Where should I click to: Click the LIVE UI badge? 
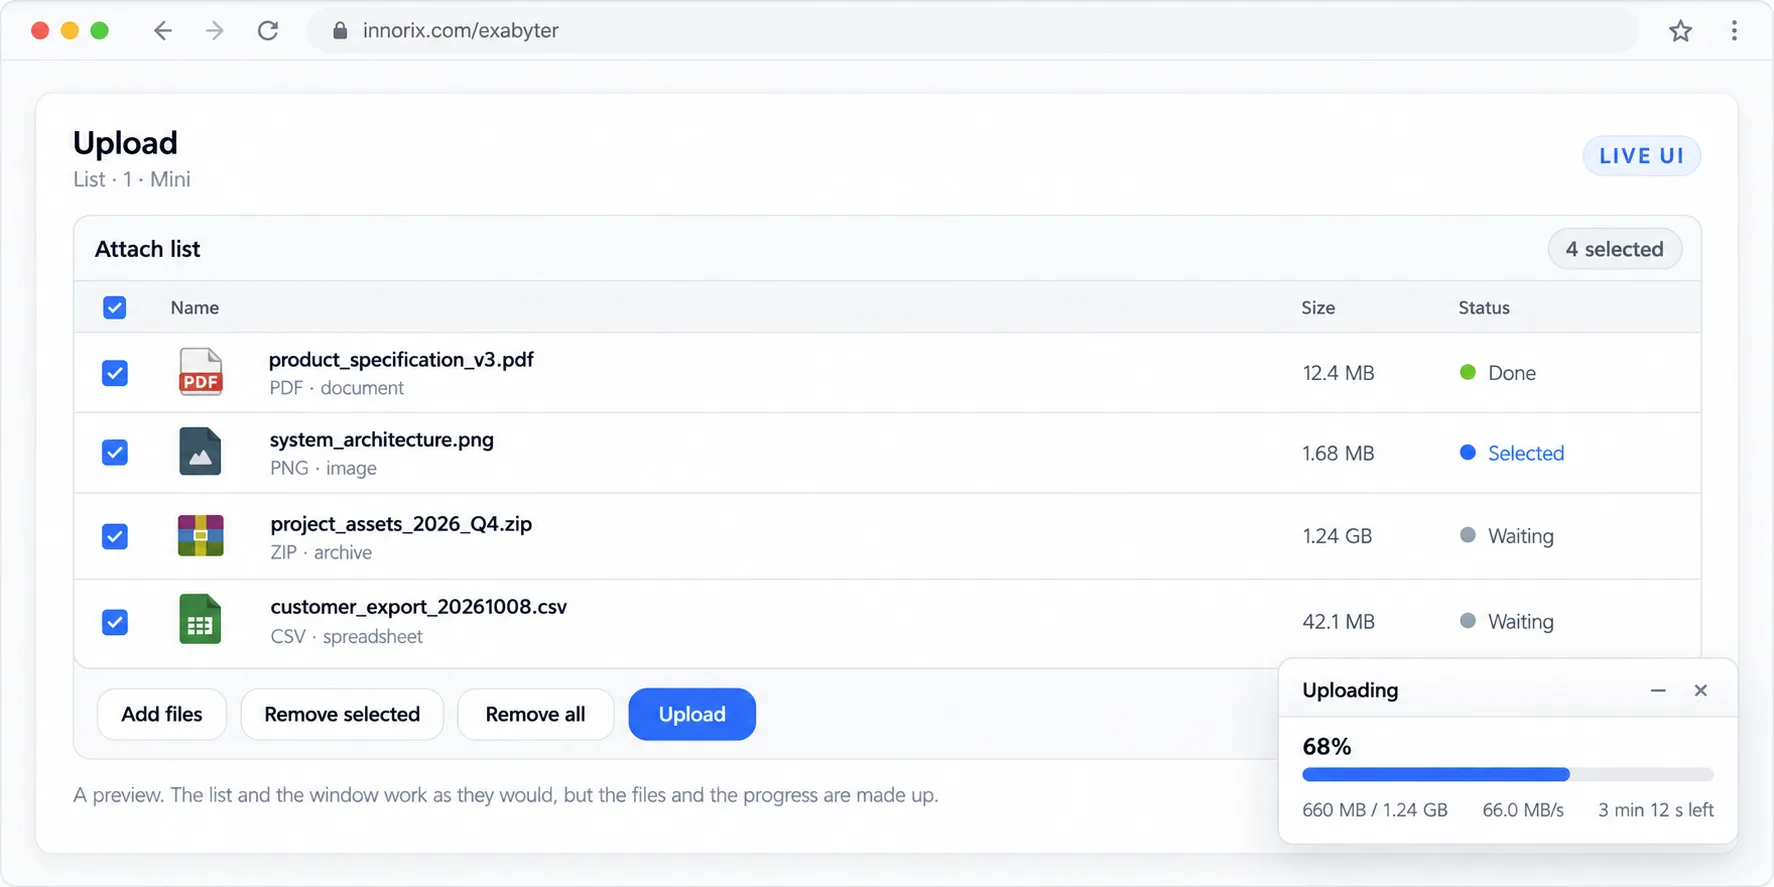pyautogui.click(x=1641, y=156)
